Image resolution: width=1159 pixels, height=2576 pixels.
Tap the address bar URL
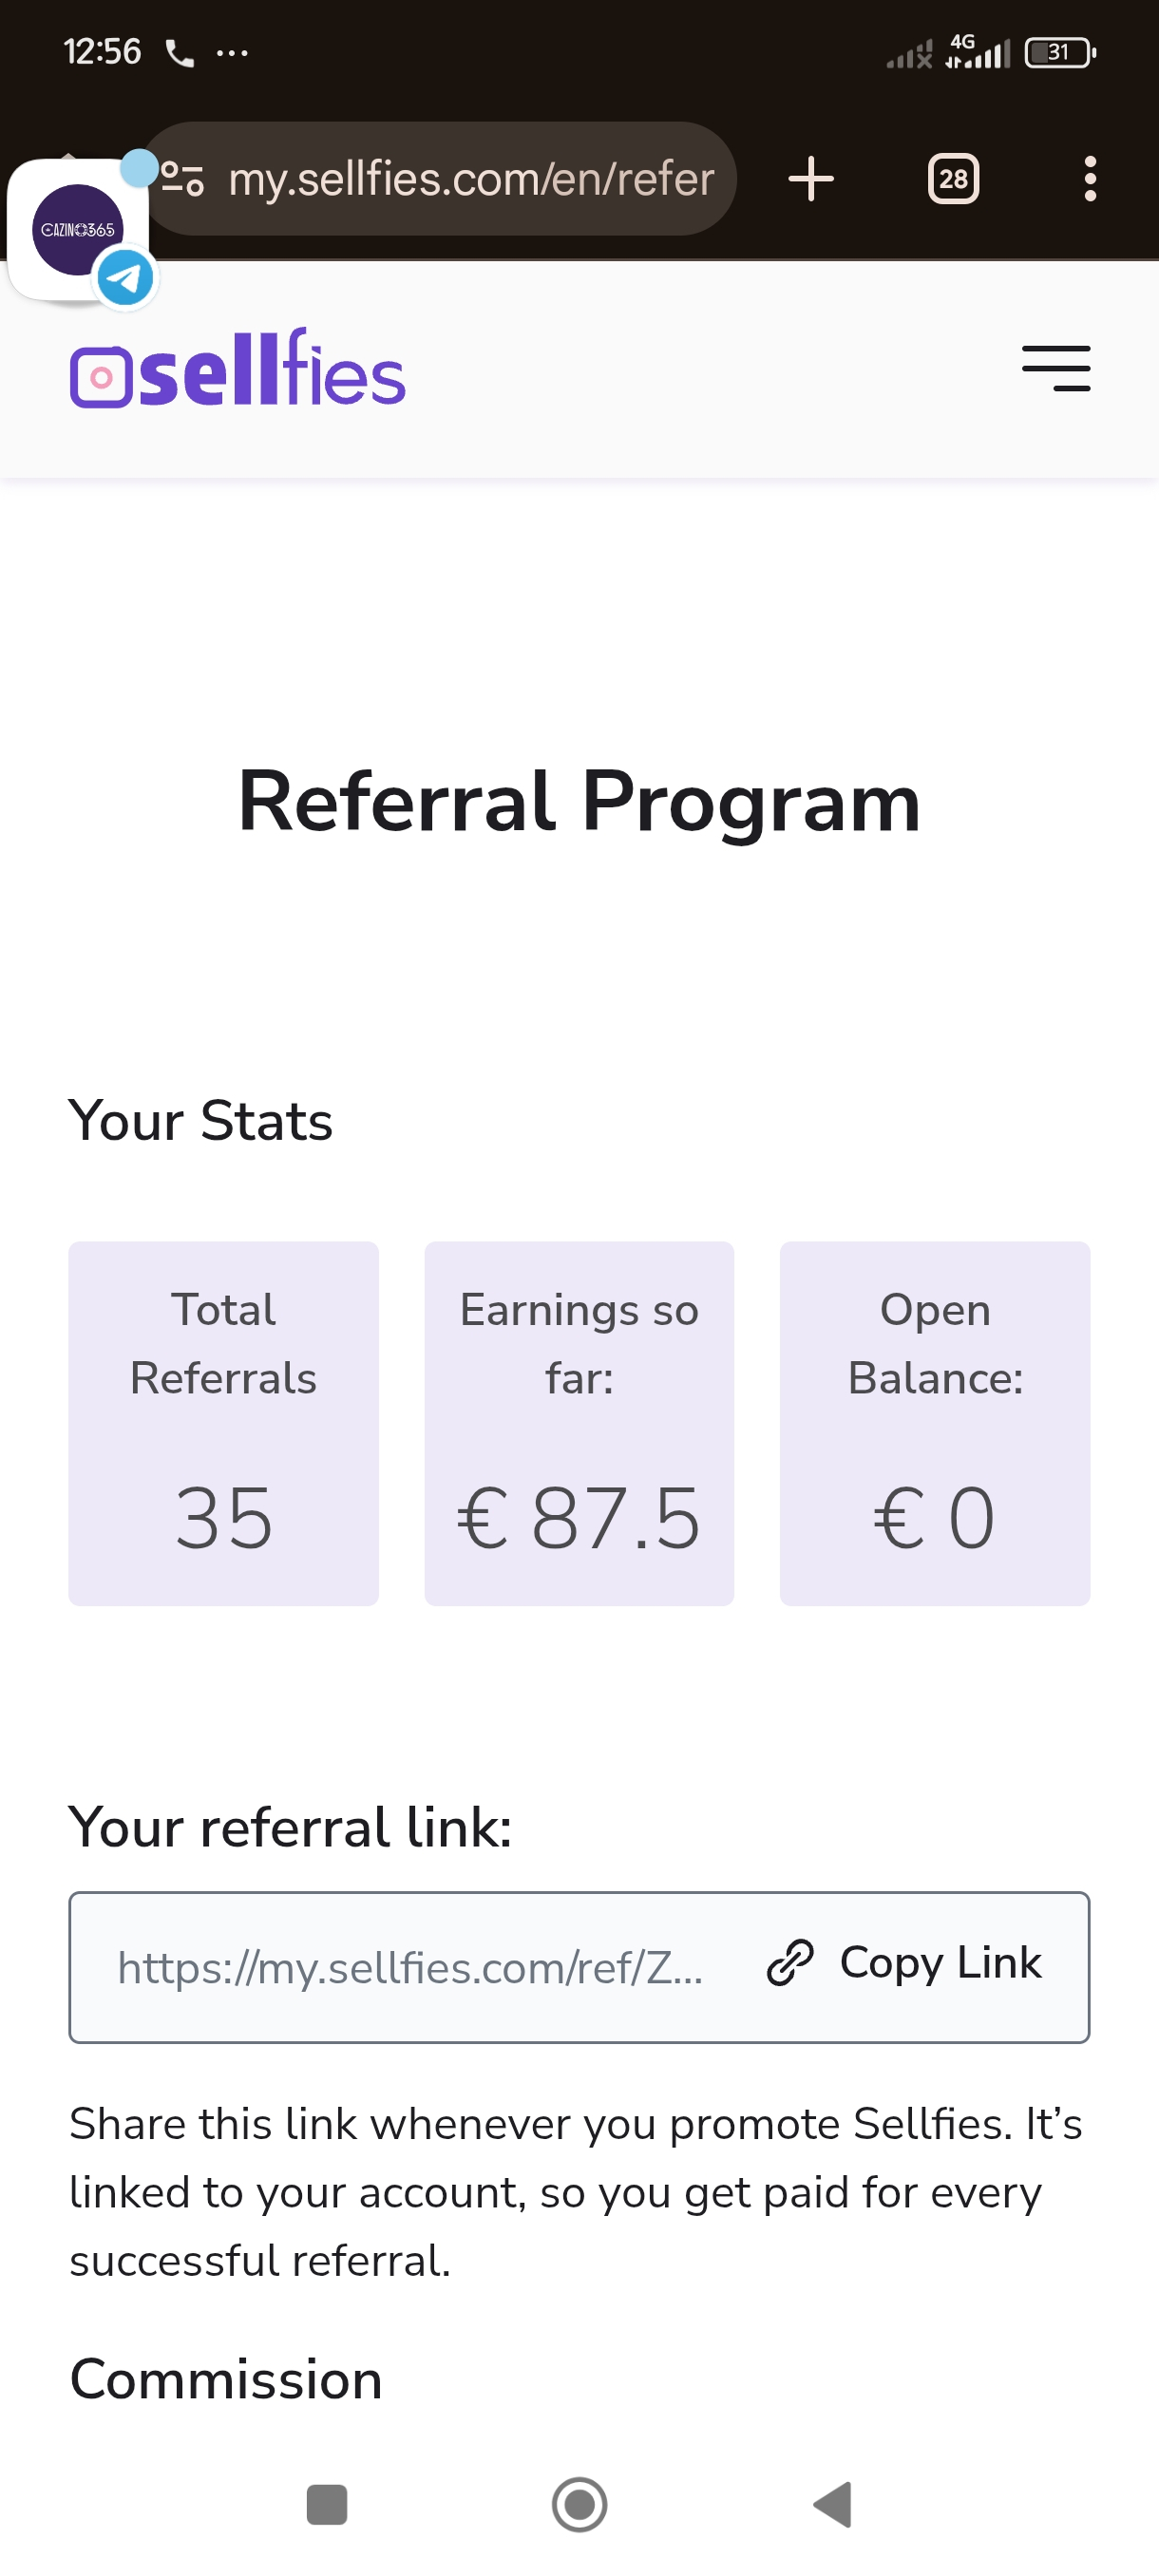tap(470, 180)
